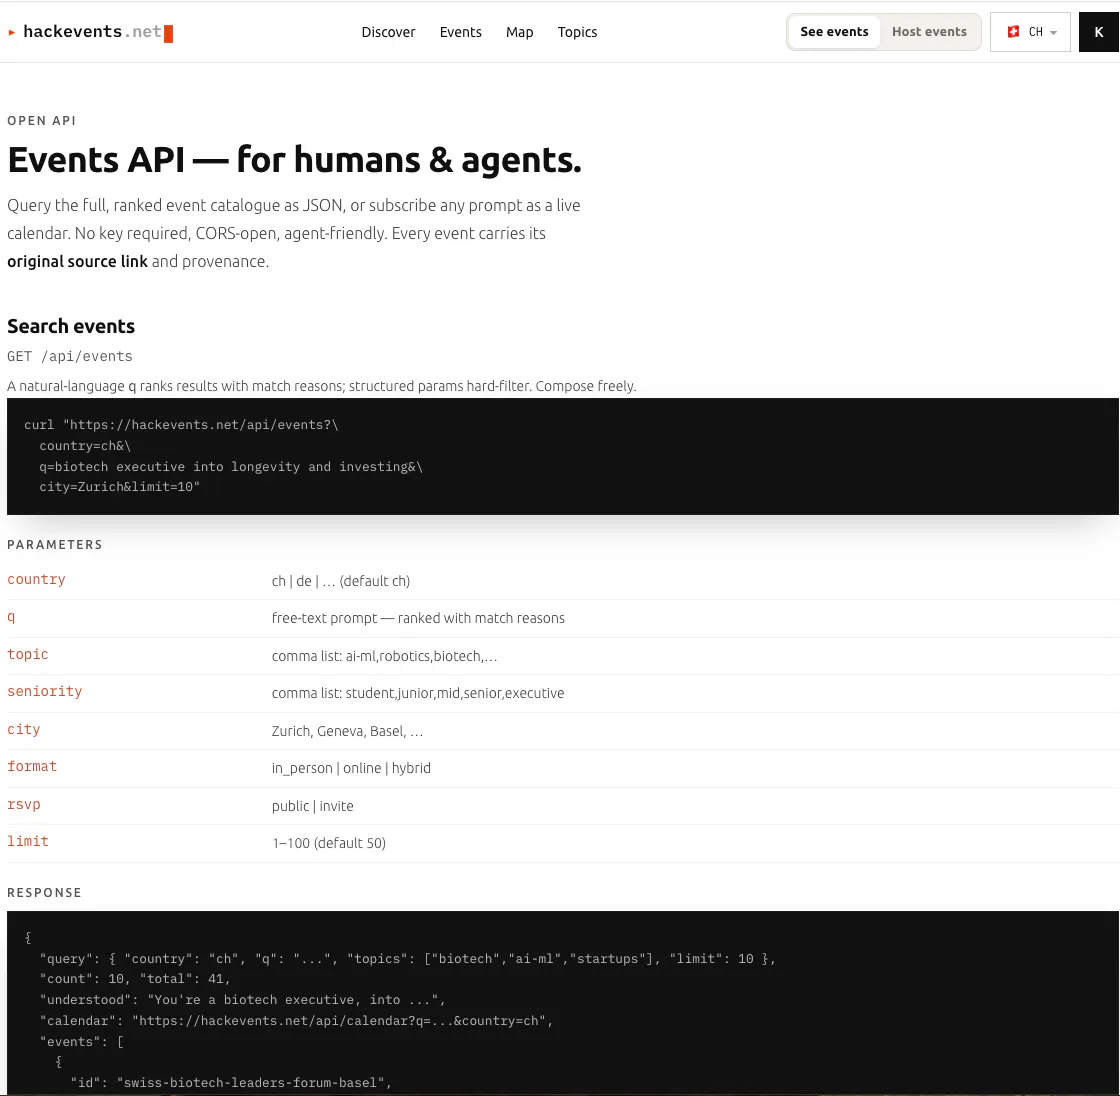Click the 'limit' parameter name

click(x=28, y=842)
